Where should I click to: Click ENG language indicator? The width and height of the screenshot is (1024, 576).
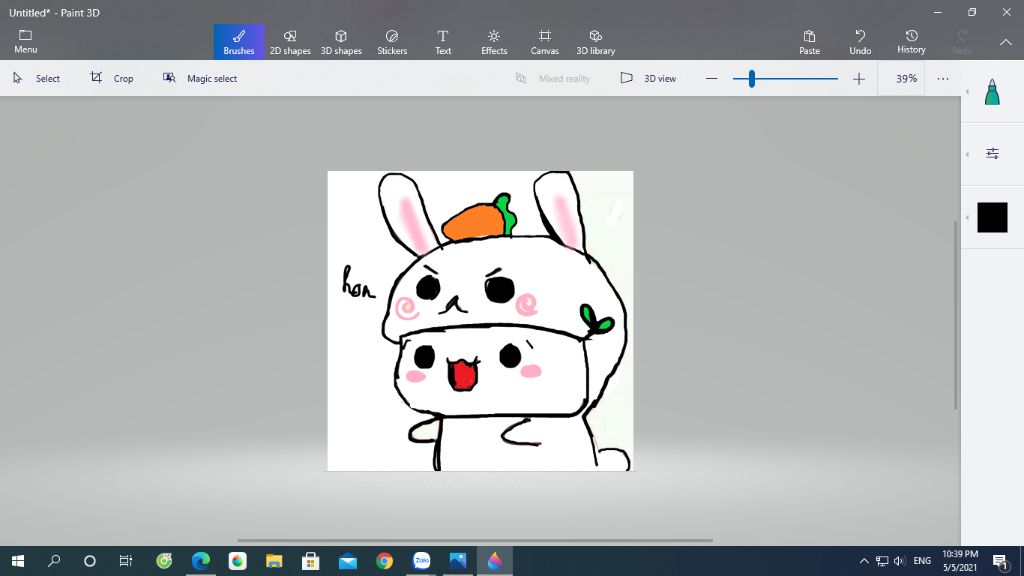(922, 561)
